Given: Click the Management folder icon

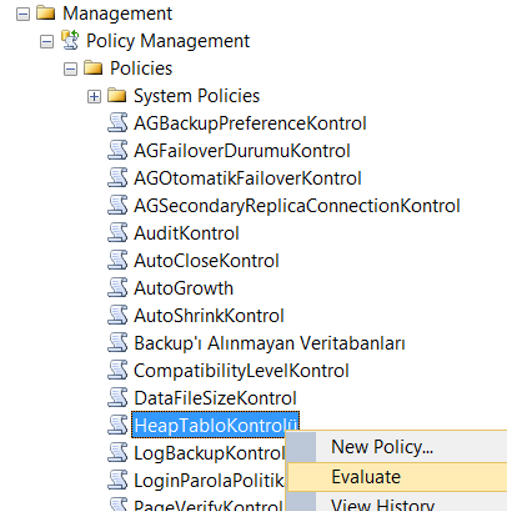Looking at the screenshot, I should (46, 13).
